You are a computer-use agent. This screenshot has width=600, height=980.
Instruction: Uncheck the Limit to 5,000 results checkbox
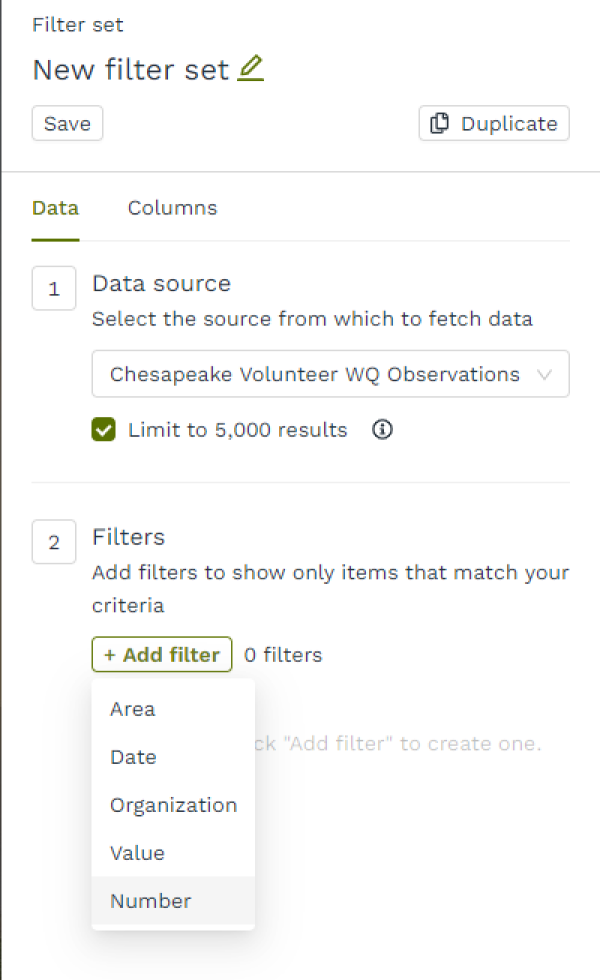(x=104, y=429)
